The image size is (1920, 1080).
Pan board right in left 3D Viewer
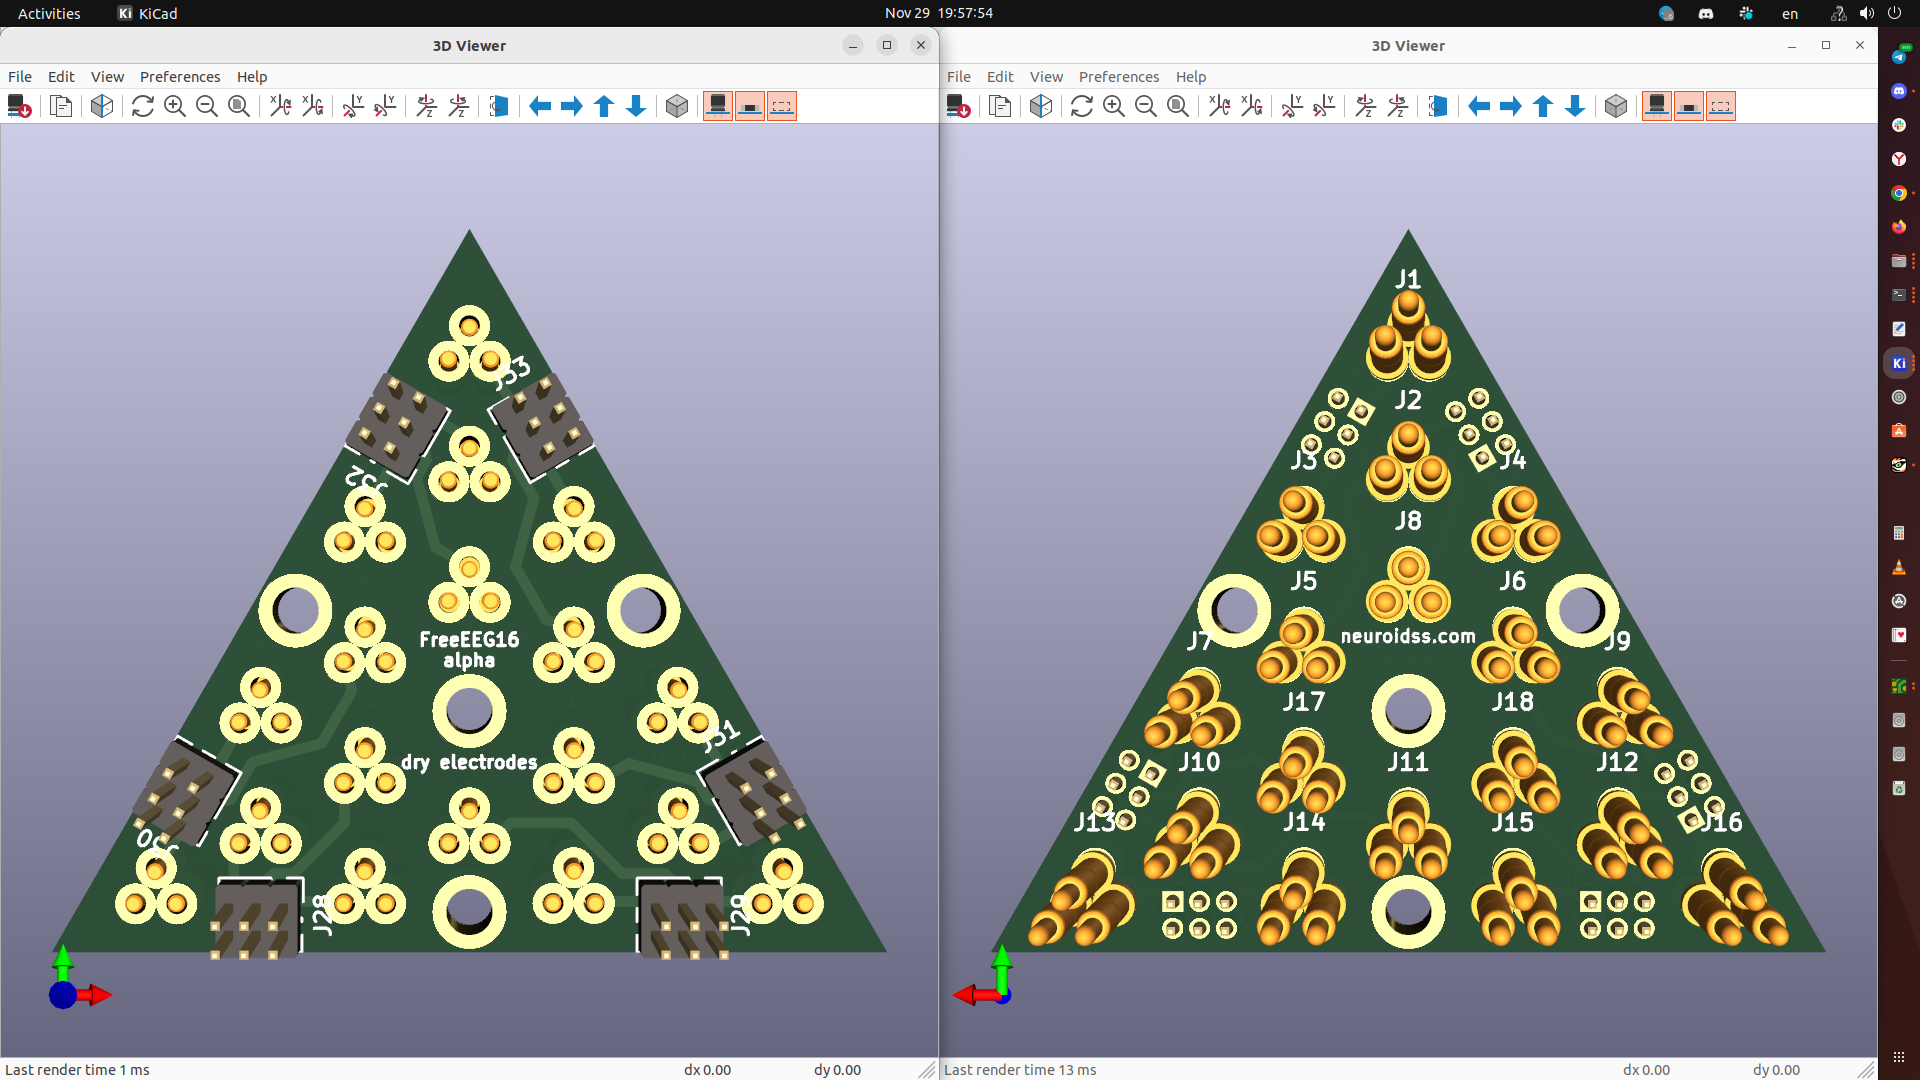(572, 106)
